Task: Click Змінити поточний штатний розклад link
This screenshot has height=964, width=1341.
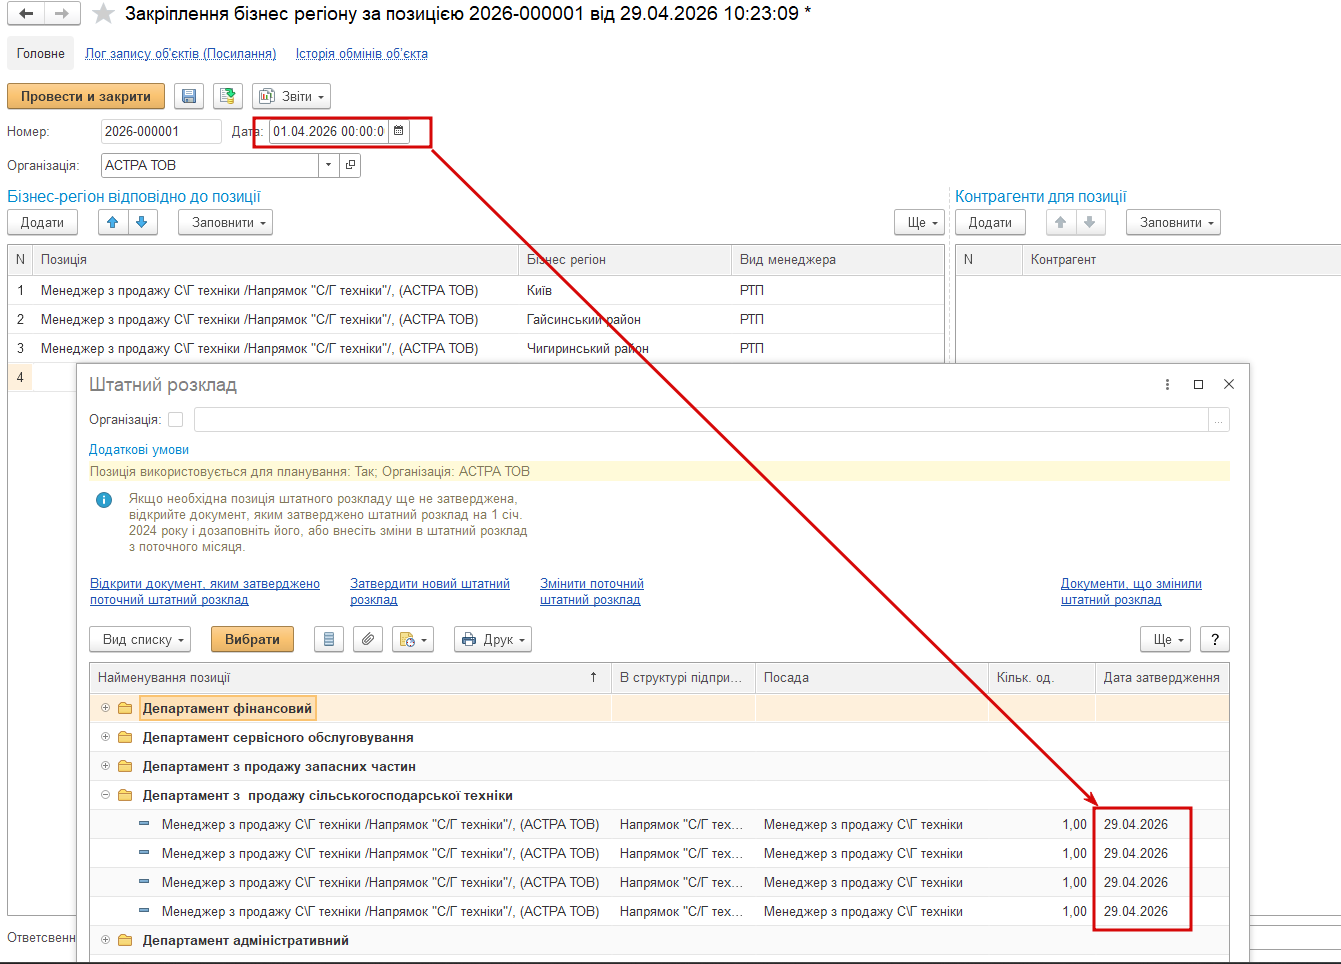Action: click(592, 592)
